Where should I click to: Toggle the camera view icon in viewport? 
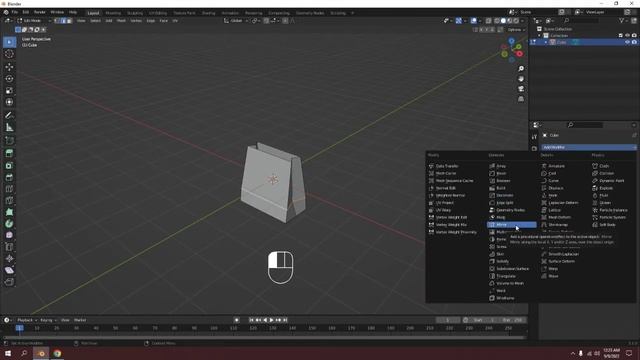[521, 89]
